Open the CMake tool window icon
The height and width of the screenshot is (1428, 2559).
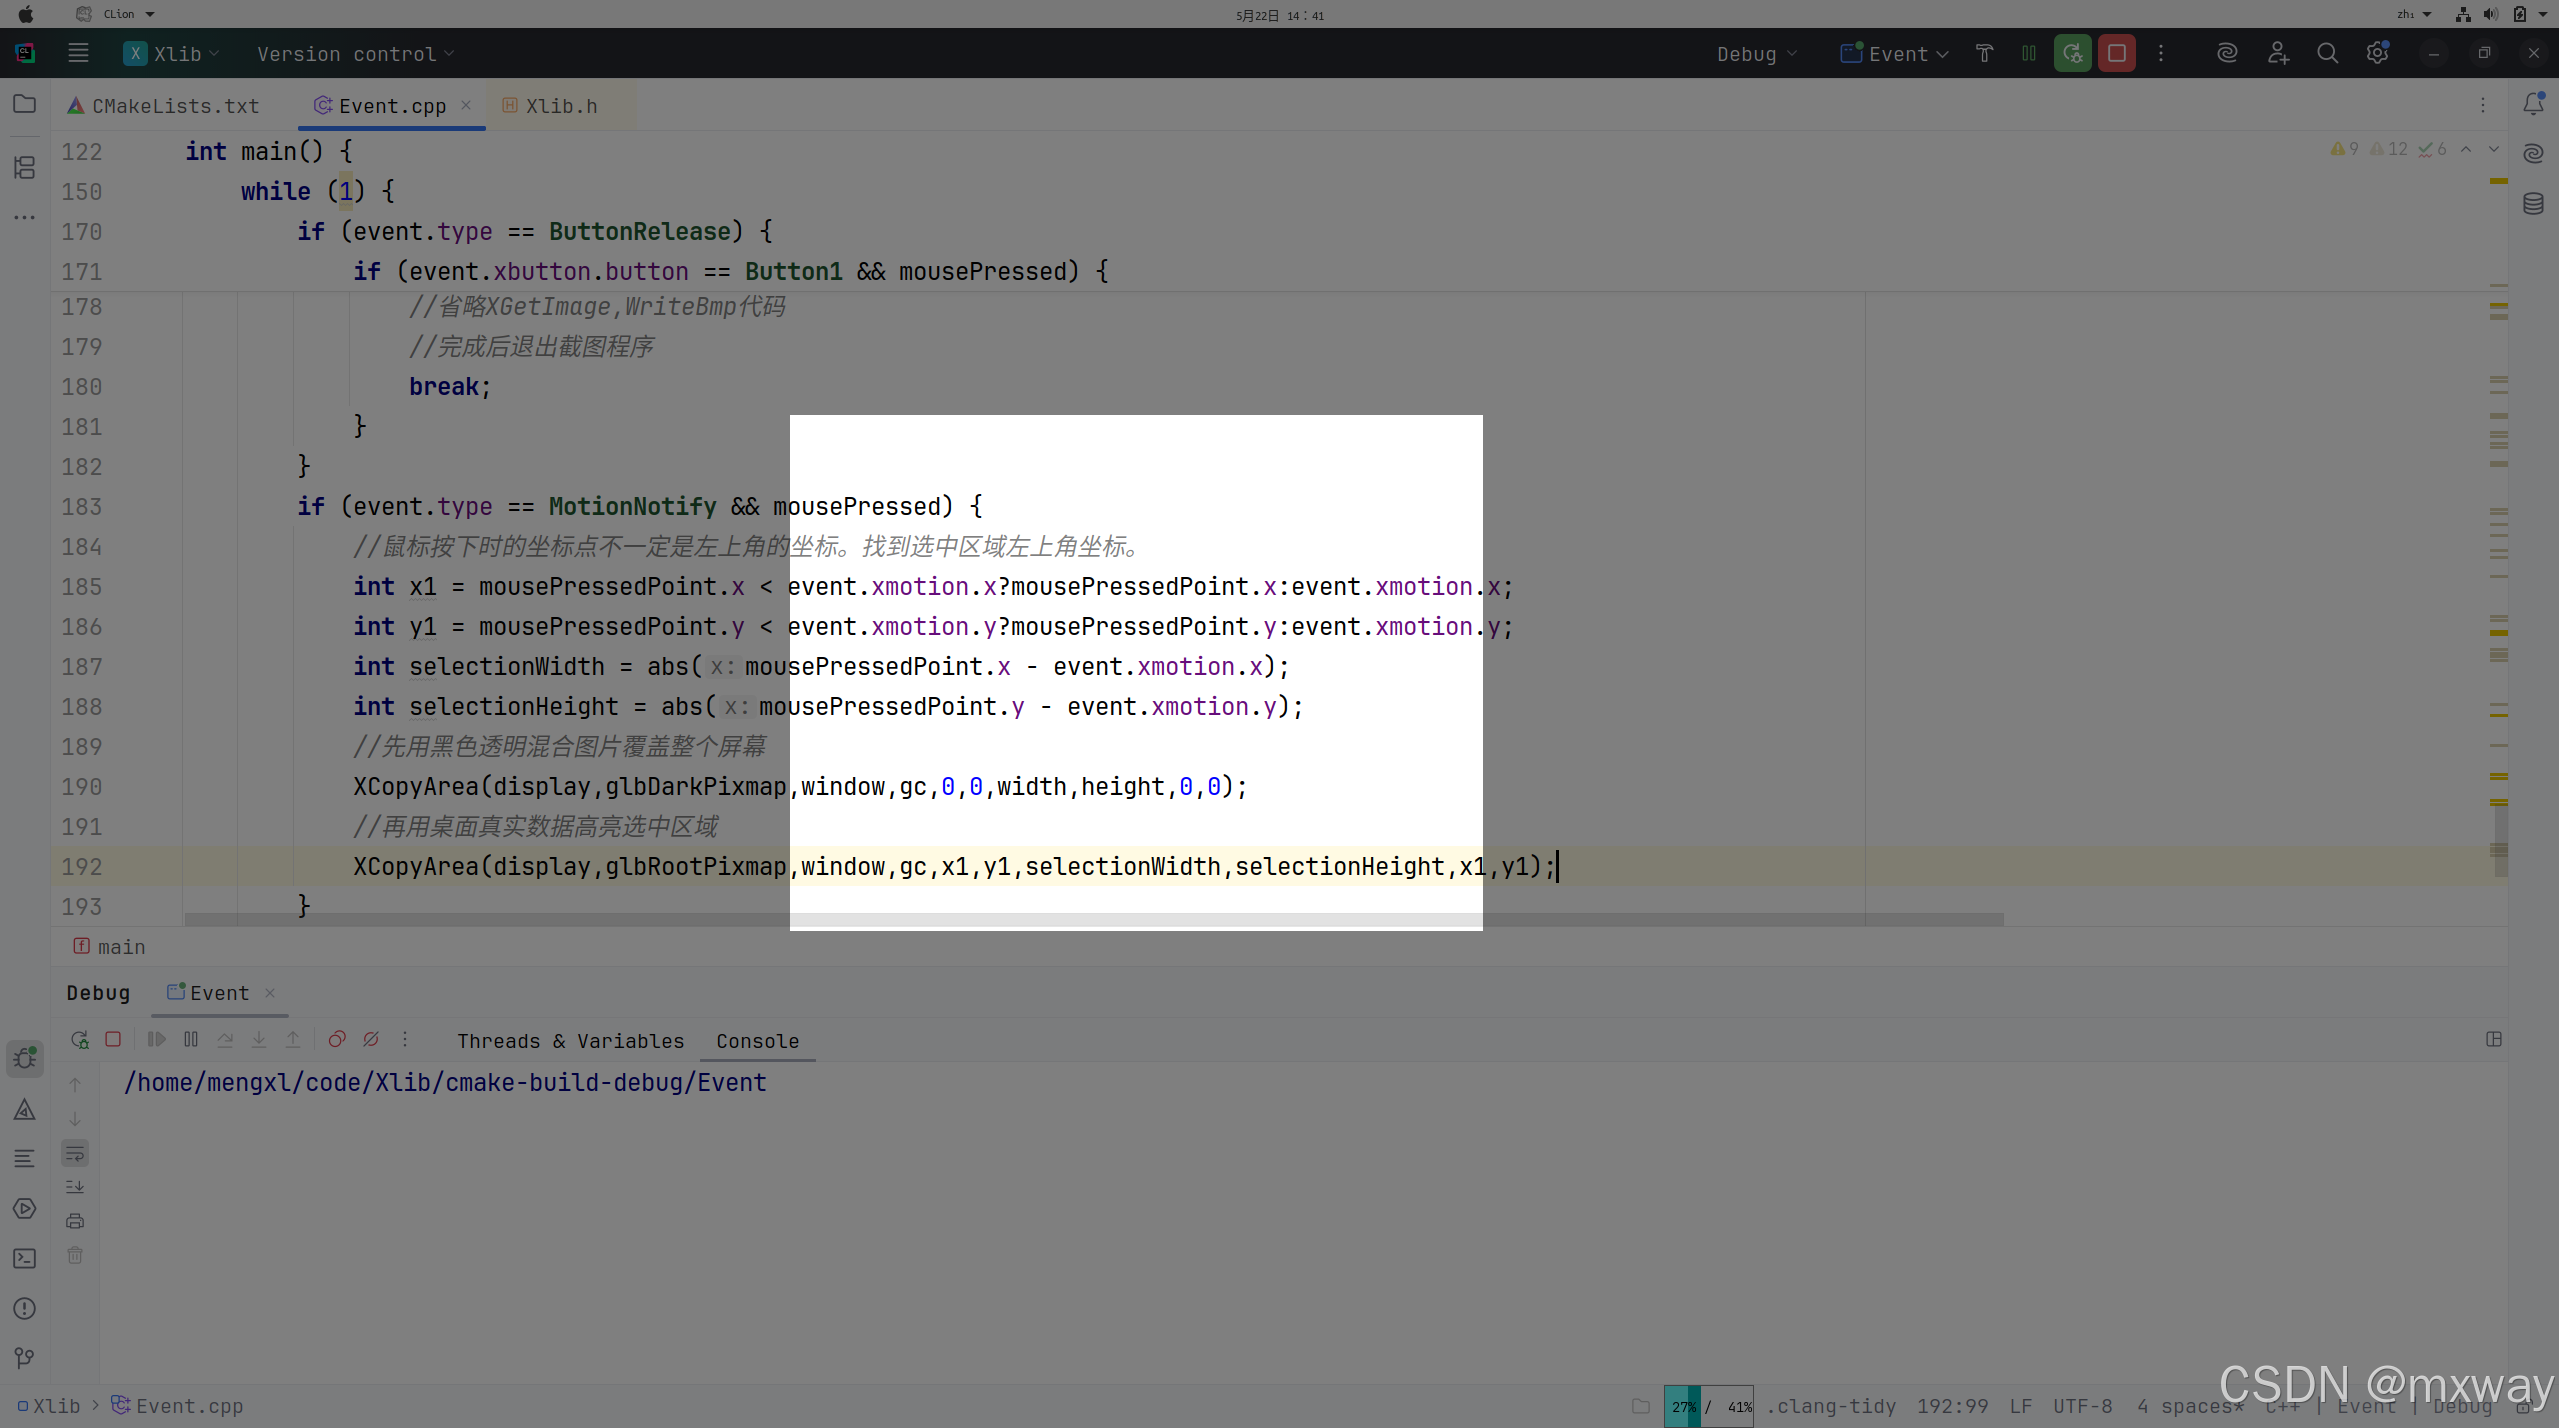tap(25, 1109)
